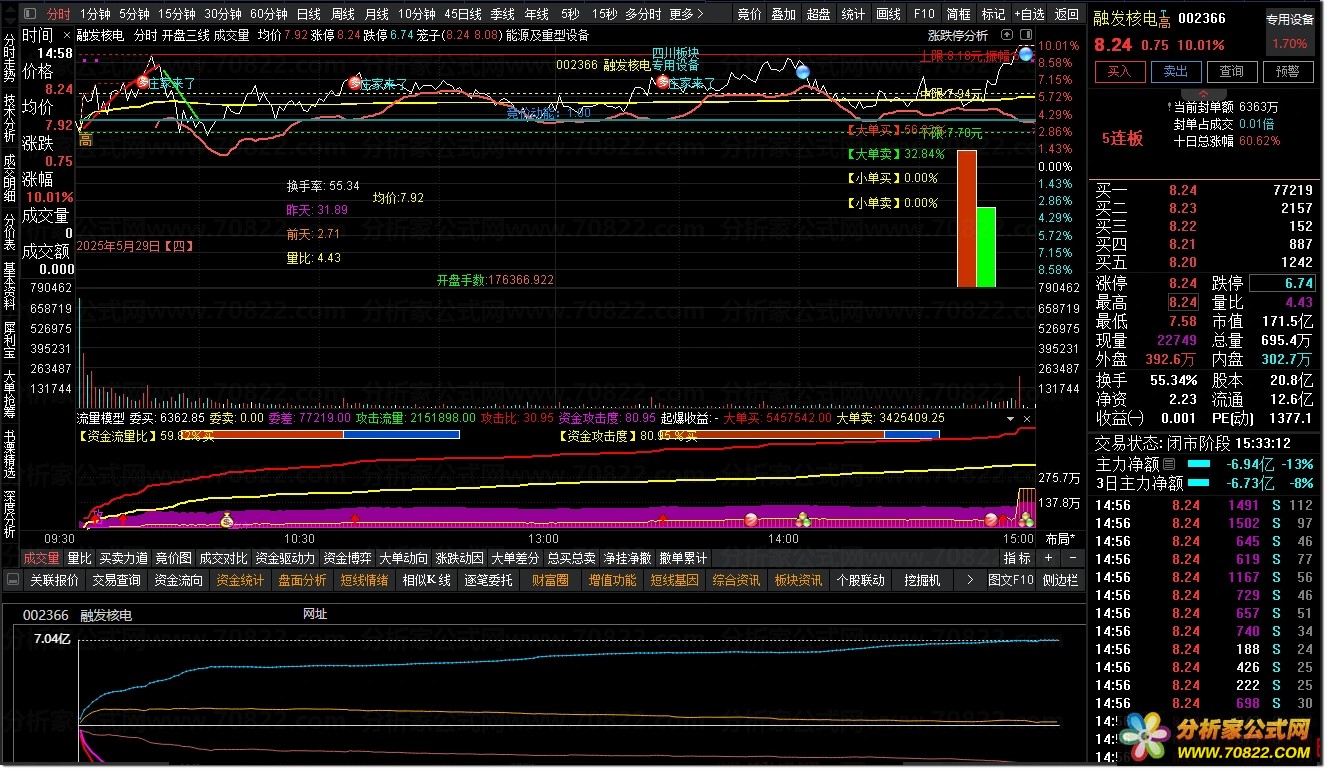Select the 量比 indicator tab

pyautogui.click(x=79, y=558)
